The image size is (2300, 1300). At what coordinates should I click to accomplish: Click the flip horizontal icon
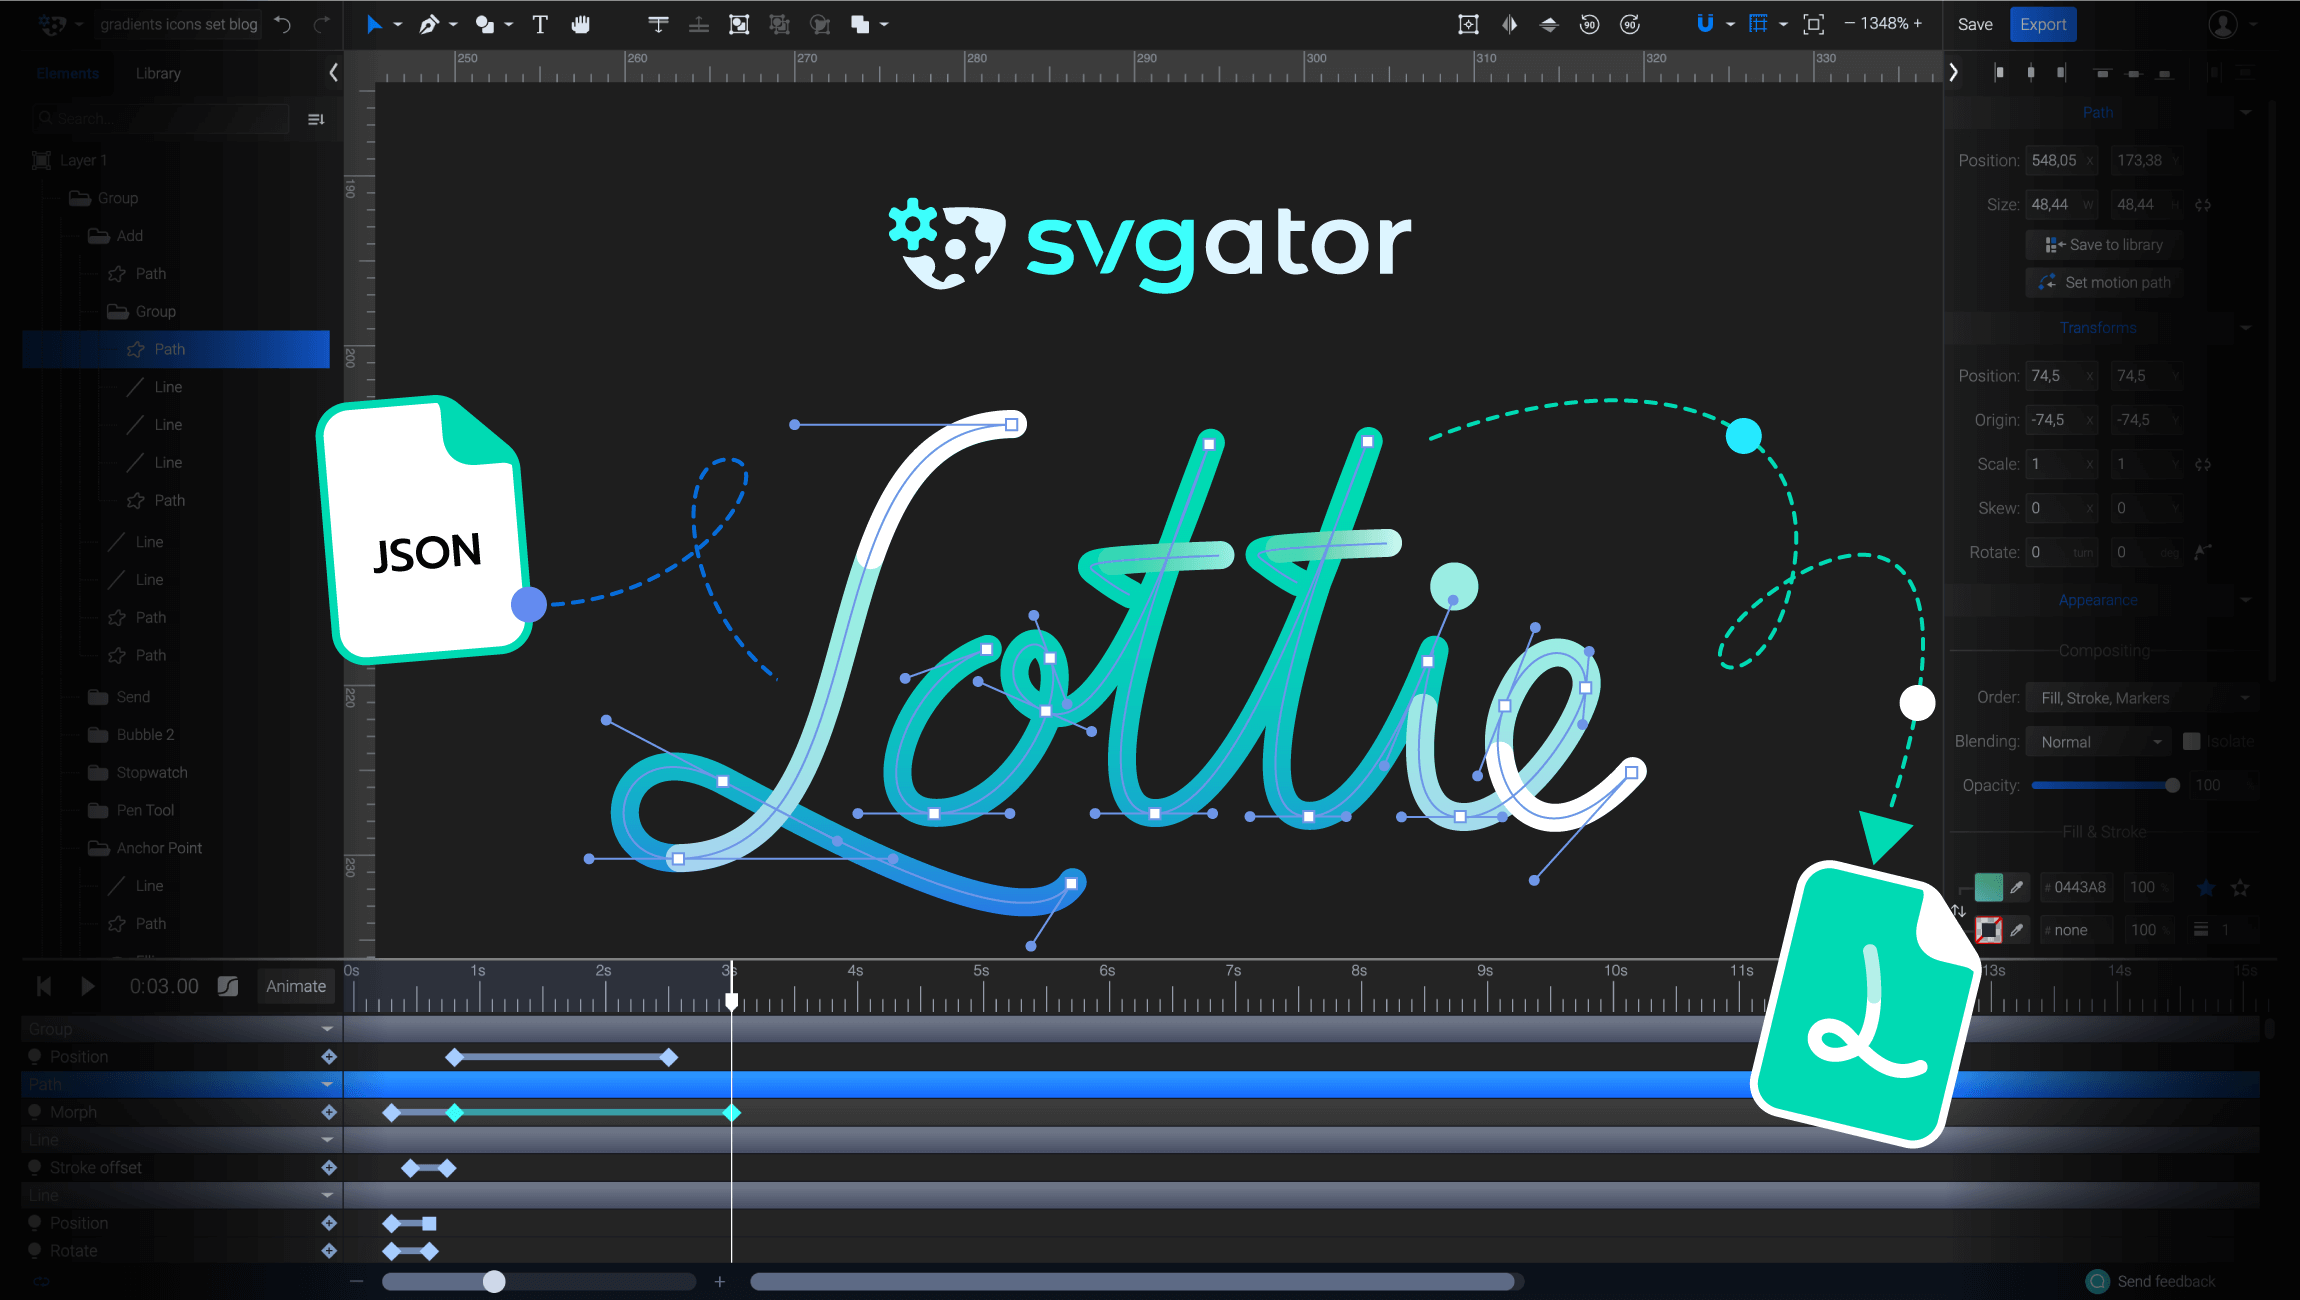pos(1509,25)
